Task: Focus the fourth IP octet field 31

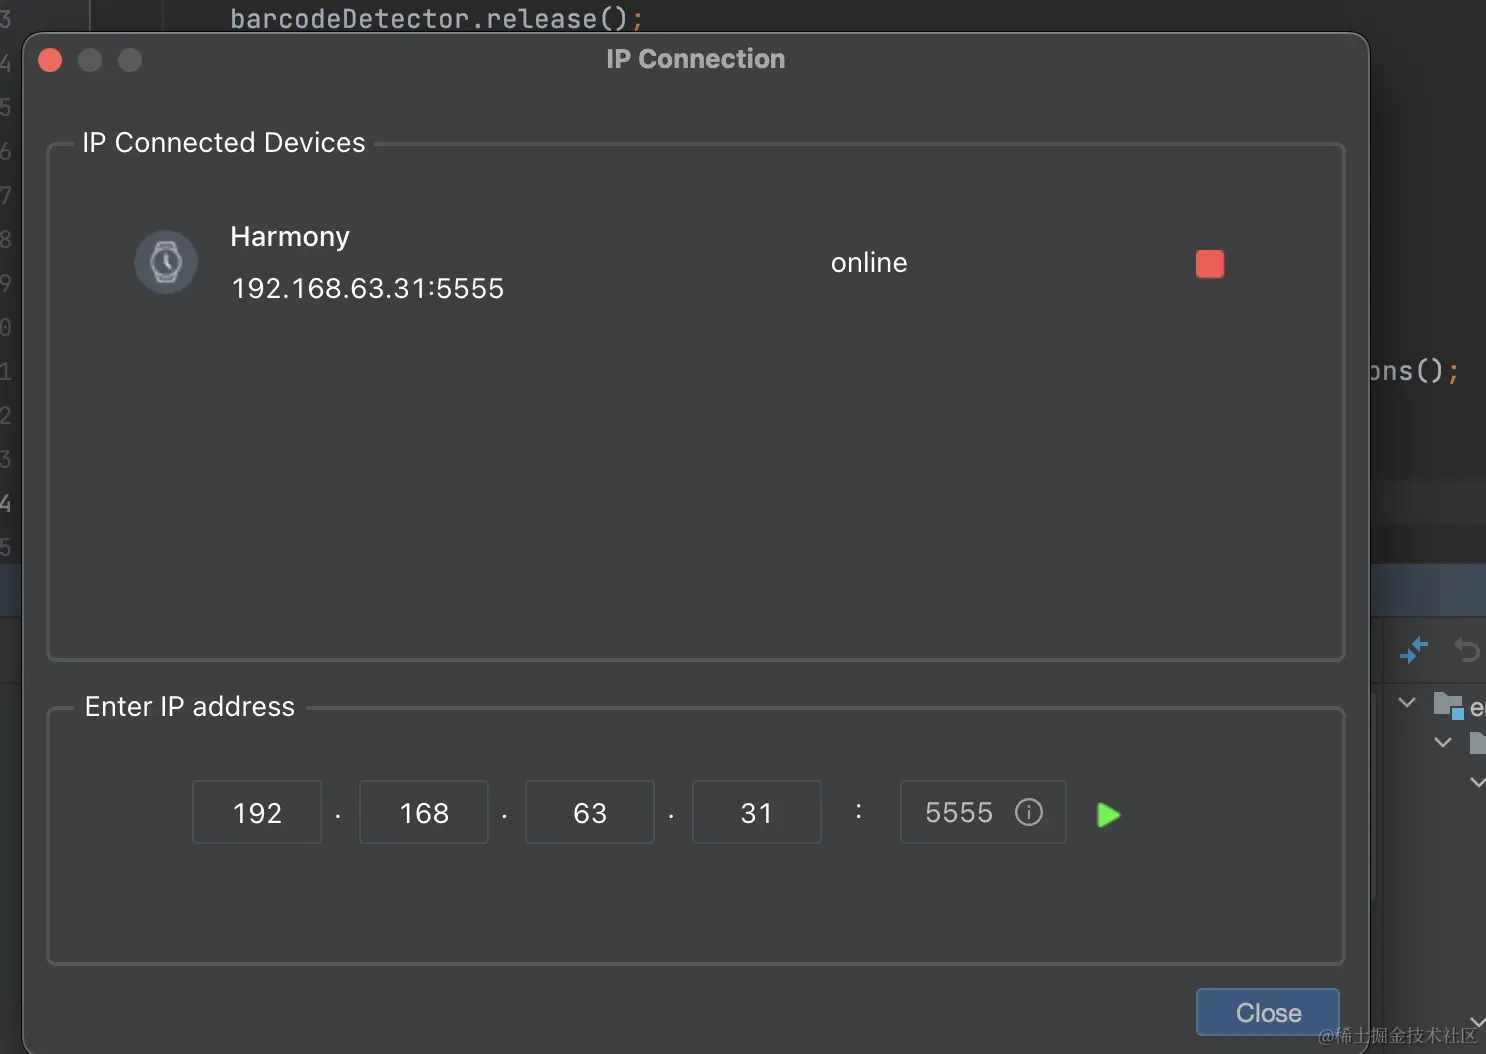Action: [x=757, y=812]
